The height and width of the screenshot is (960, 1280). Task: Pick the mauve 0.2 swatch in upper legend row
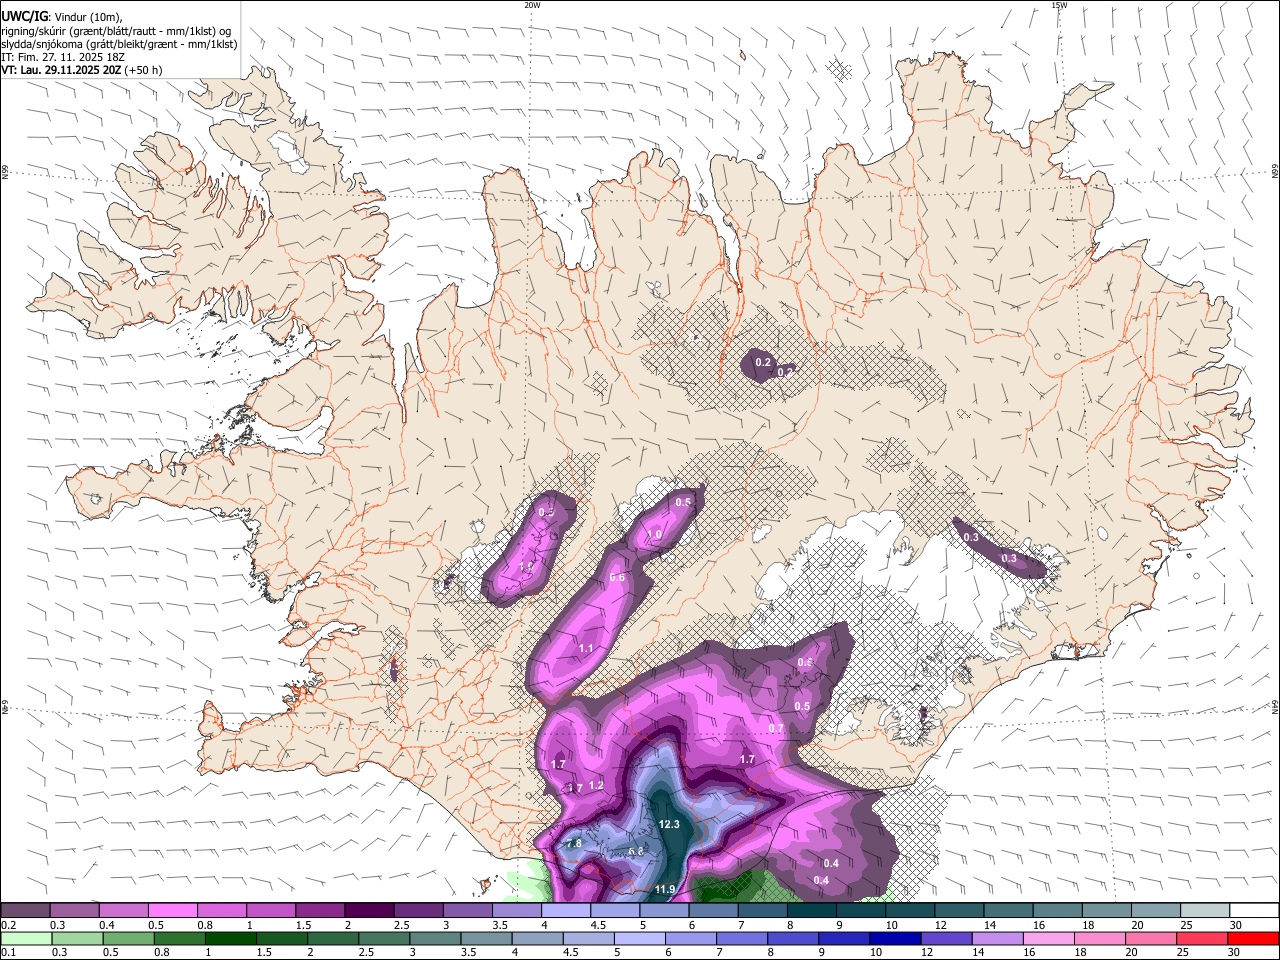click(25, 910)
